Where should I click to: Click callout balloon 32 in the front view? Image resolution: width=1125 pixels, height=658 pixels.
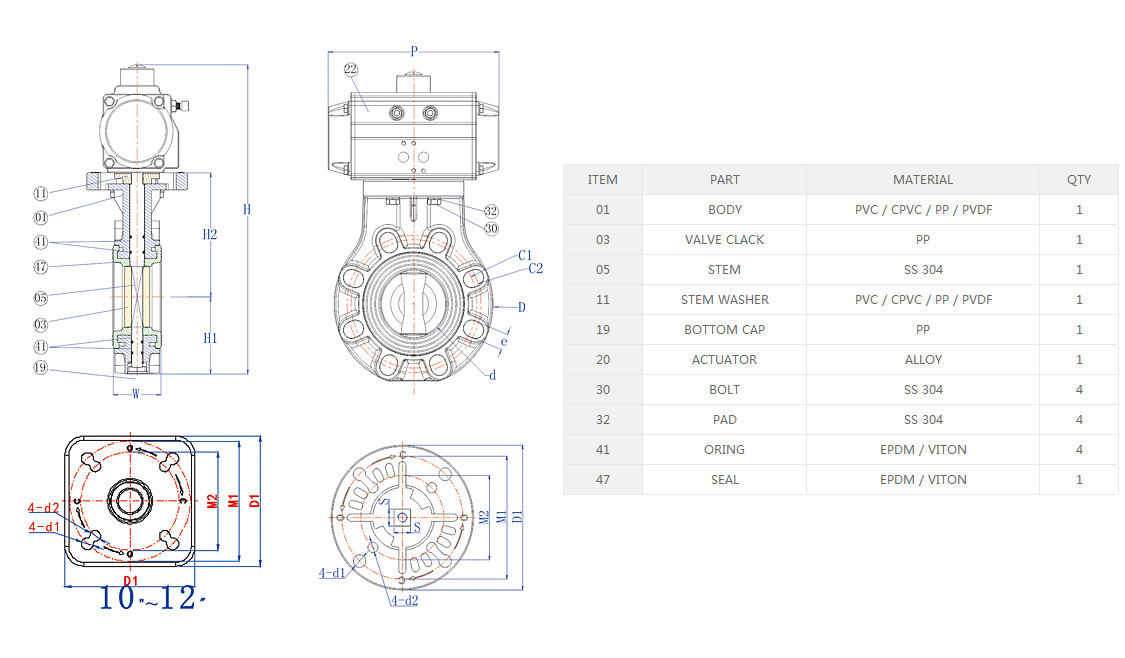[x=491, y=211]
